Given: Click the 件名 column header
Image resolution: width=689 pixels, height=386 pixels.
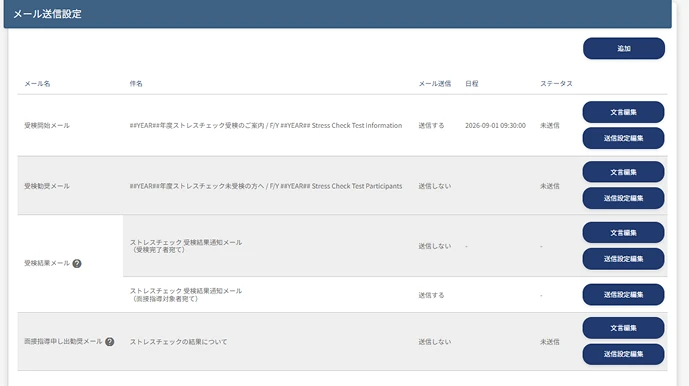Looking at the screenshot, I should pos(136,84).
